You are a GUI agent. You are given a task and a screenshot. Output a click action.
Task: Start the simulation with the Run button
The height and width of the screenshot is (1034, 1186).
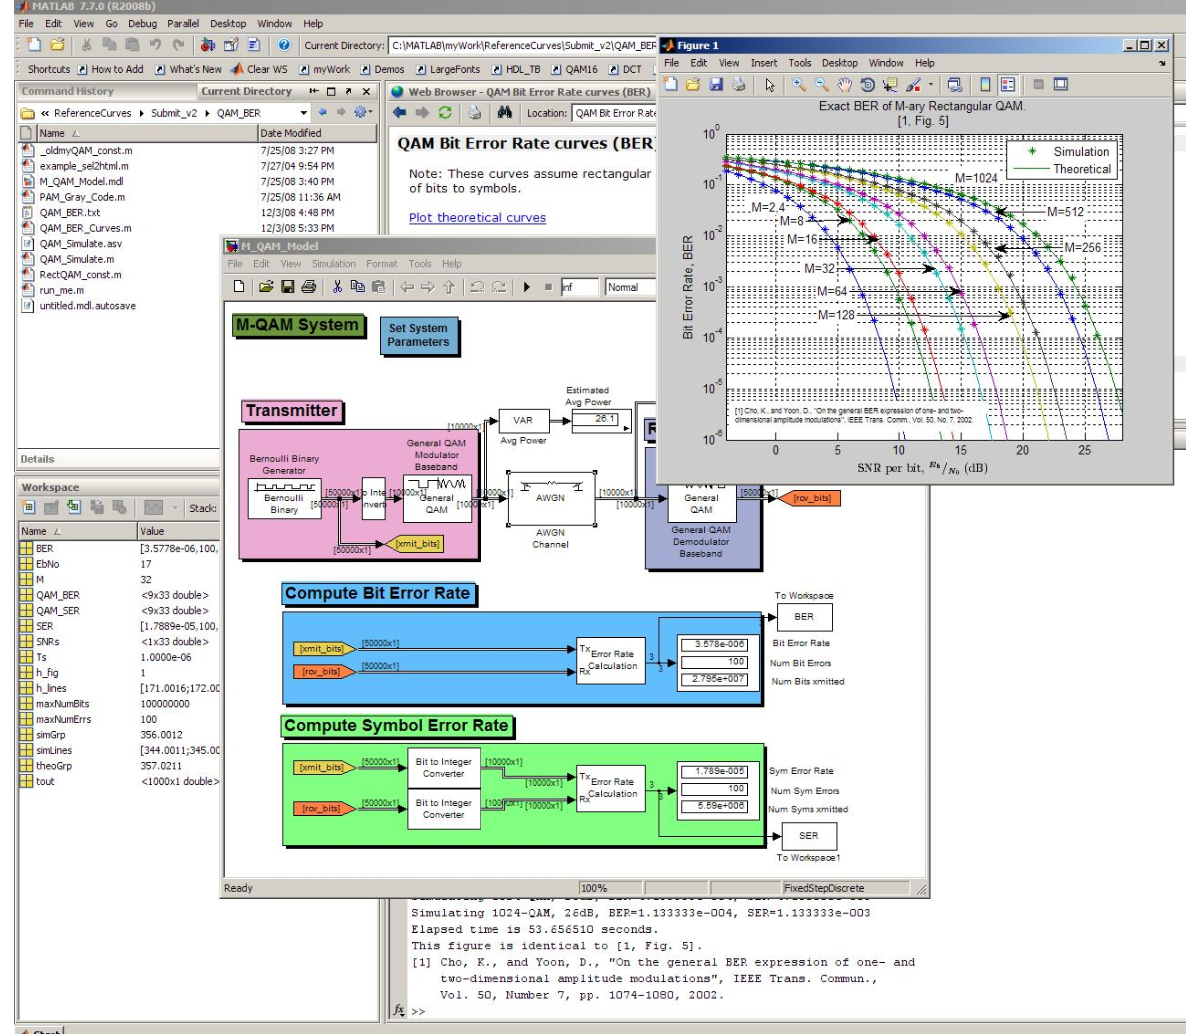525,287
